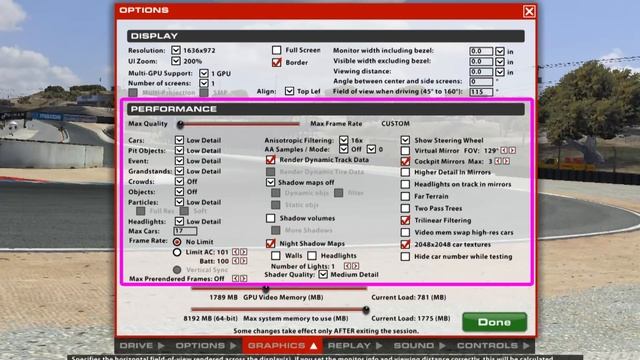The width and height of the screenshot is (640, 360).
Task: Adjust the GPU Video Memory slider
Action: tap(266, 289)
